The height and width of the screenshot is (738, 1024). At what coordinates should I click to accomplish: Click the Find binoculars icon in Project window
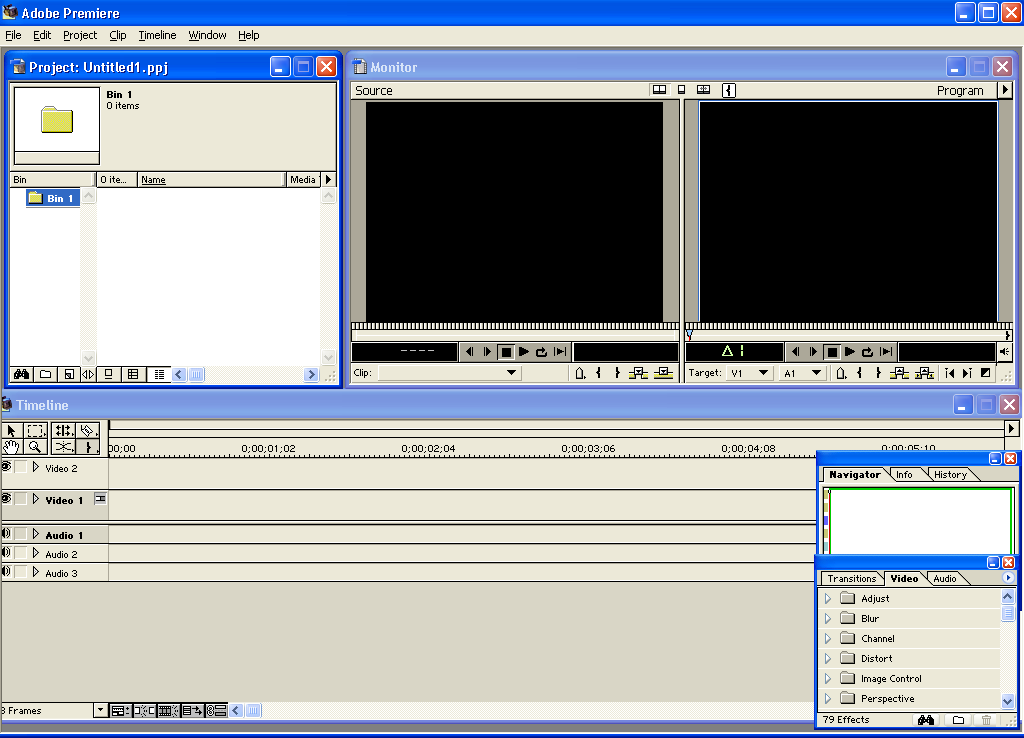click(x=22, y=374)
